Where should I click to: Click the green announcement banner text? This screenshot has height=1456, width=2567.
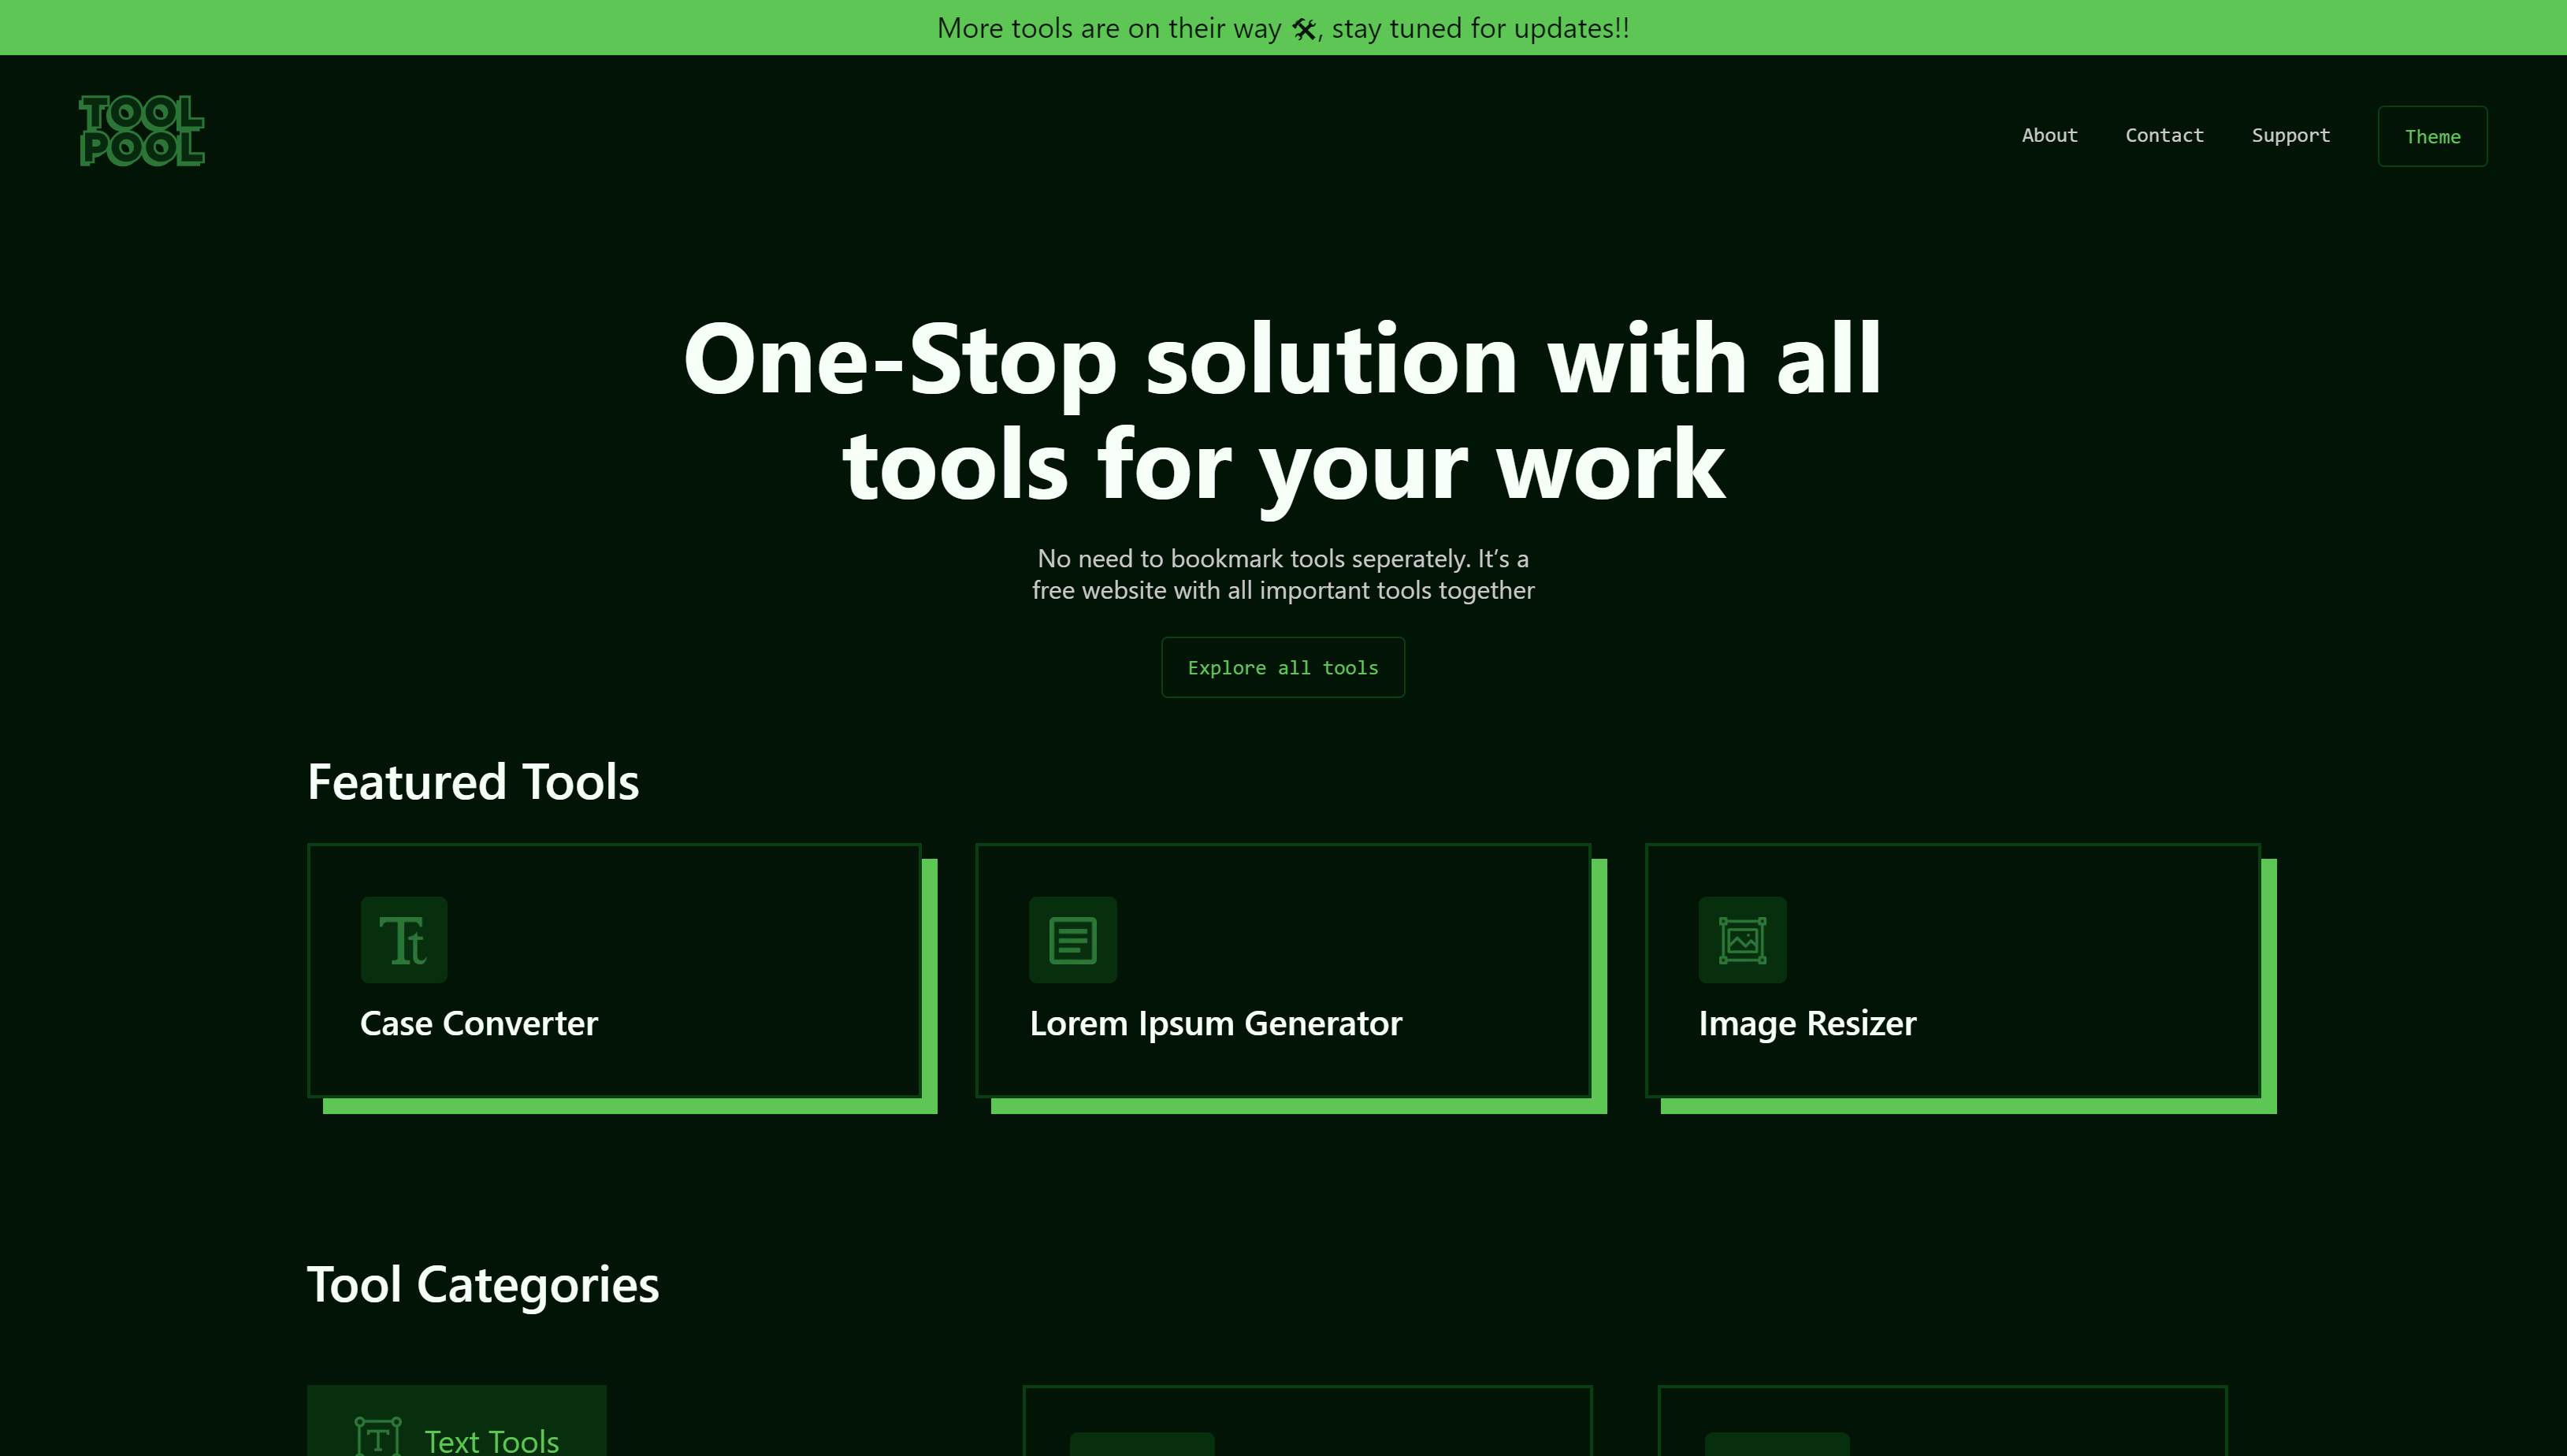point(1283,28)
